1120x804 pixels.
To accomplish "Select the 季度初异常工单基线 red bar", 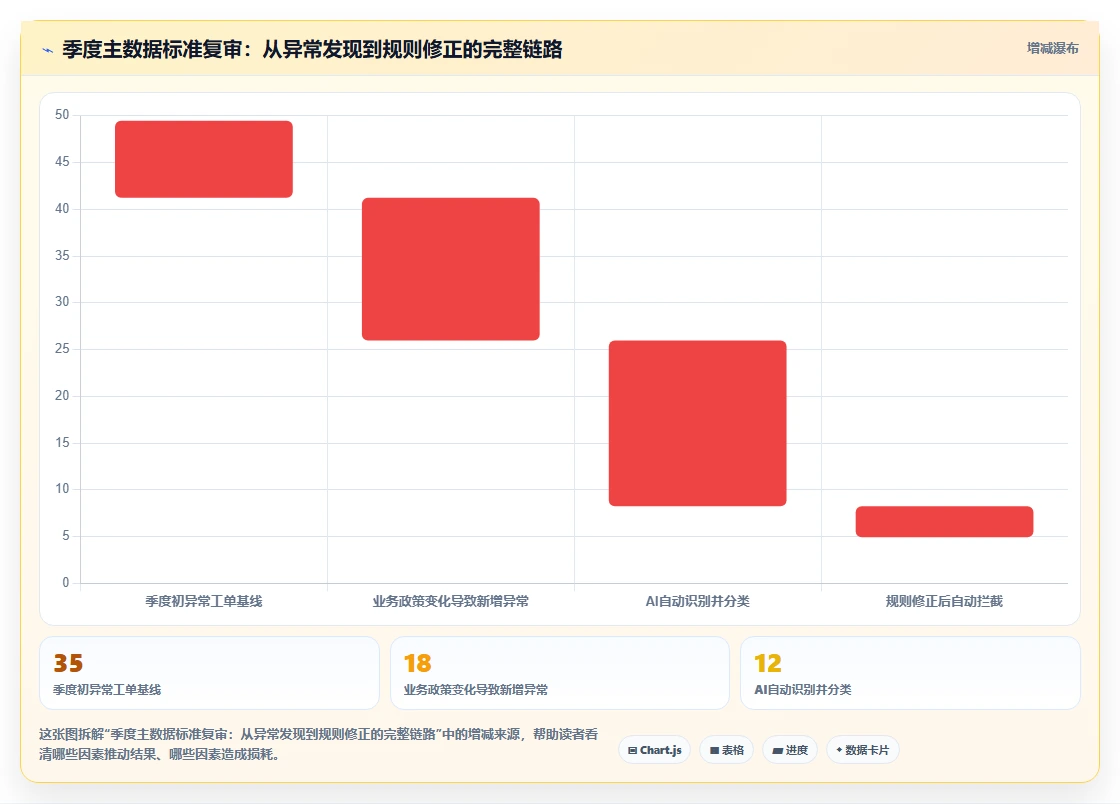I will 204,159.
